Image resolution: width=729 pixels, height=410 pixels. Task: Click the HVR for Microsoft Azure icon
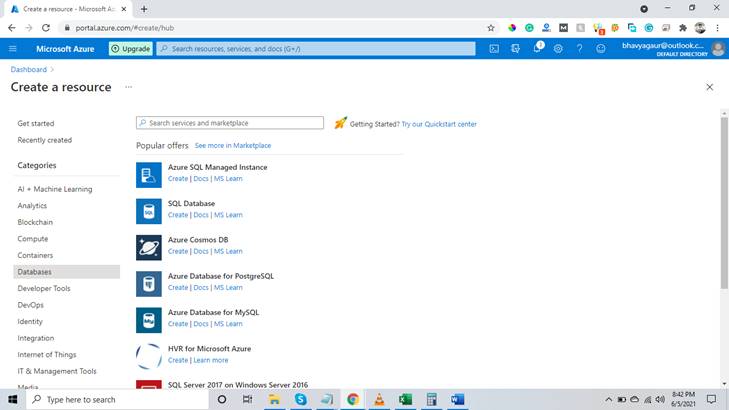click(149, 356)
